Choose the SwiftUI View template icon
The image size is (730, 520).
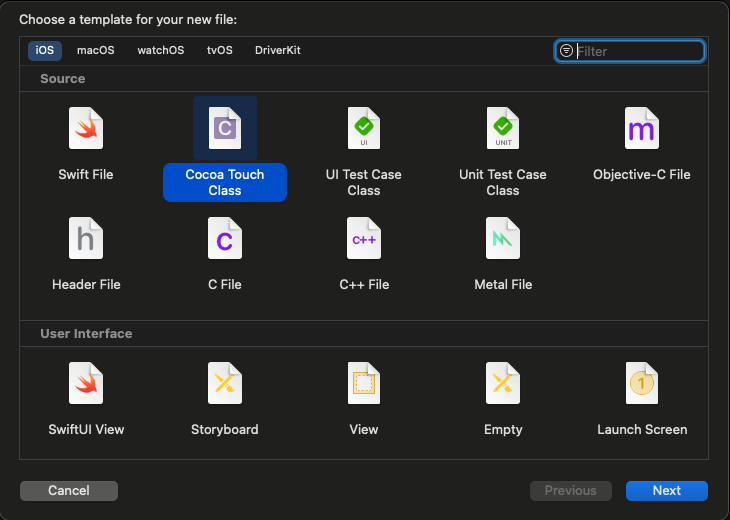coord(86,383)
